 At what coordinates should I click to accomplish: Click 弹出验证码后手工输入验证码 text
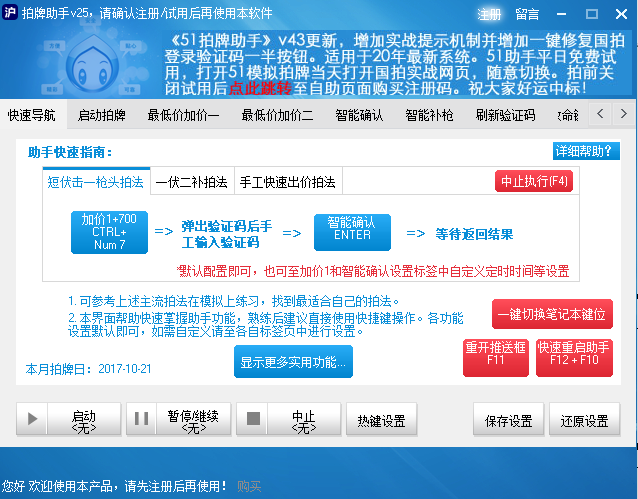click(227, 234)
